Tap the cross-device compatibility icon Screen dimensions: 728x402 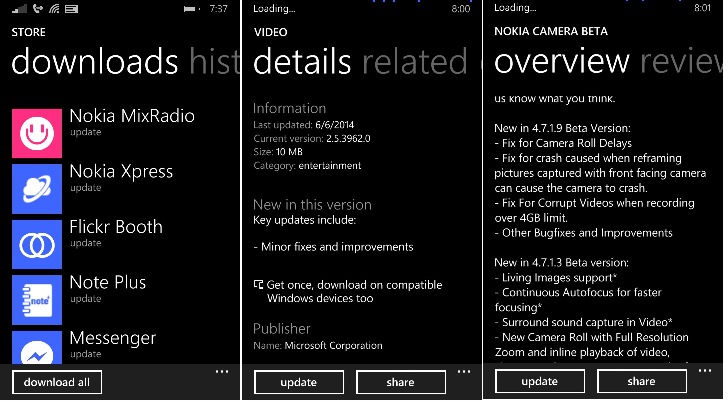coord(259,285)
